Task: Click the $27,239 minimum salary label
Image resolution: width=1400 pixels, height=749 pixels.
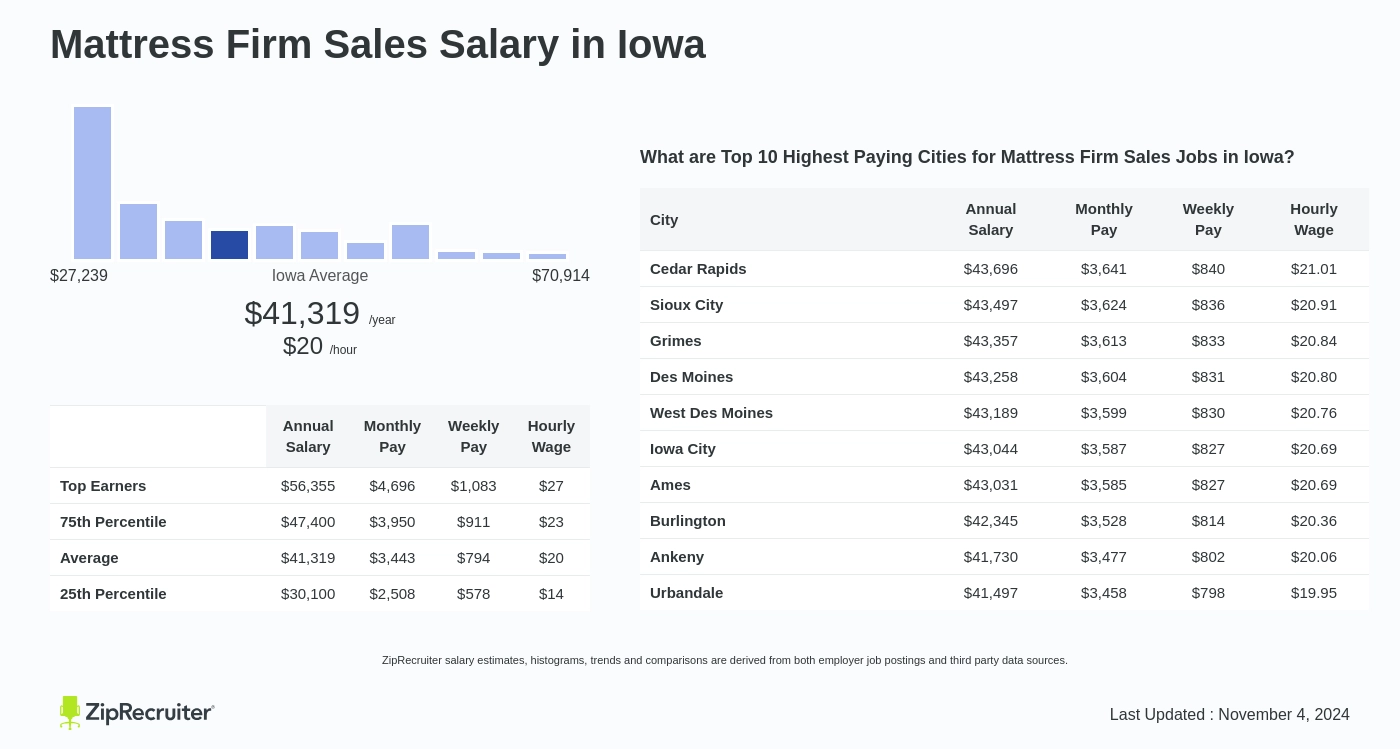Action: [79, 276]
